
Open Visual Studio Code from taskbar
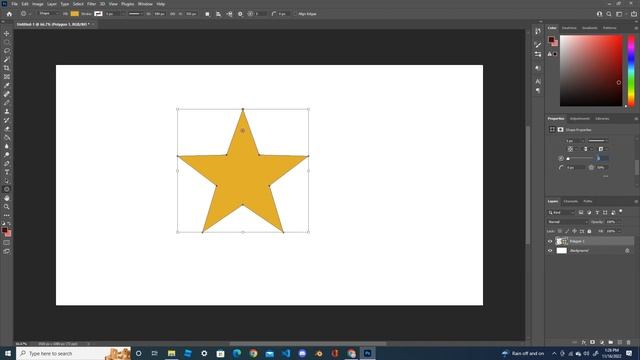click(x=286, y=353)
